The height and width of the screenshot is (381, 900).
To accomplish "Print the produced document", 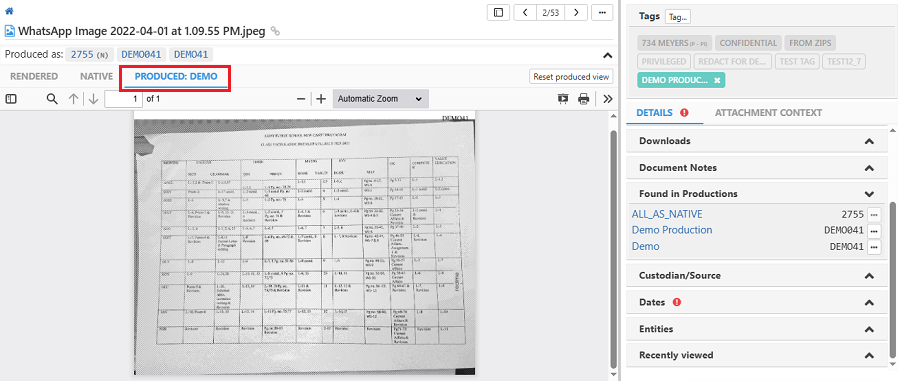I will pos(584,99).
